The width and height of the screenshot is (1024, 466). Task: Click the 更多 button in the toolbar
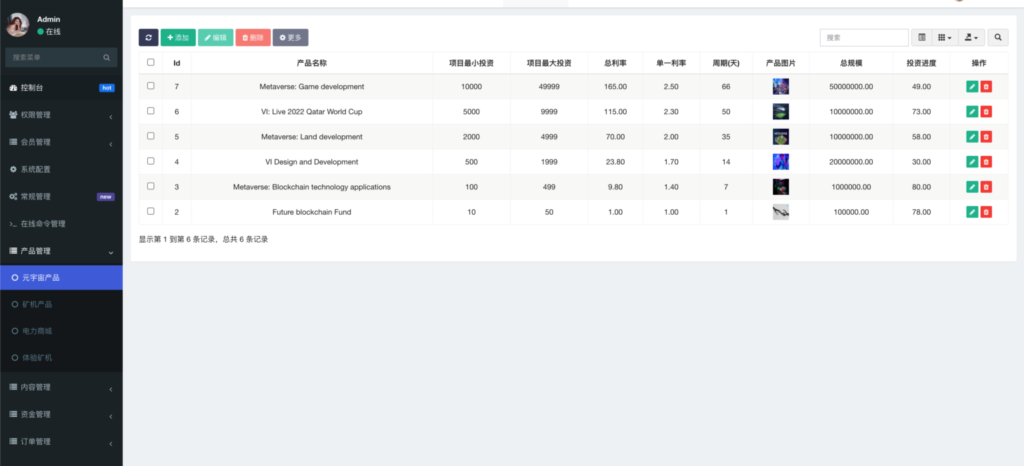pos(291,37)
